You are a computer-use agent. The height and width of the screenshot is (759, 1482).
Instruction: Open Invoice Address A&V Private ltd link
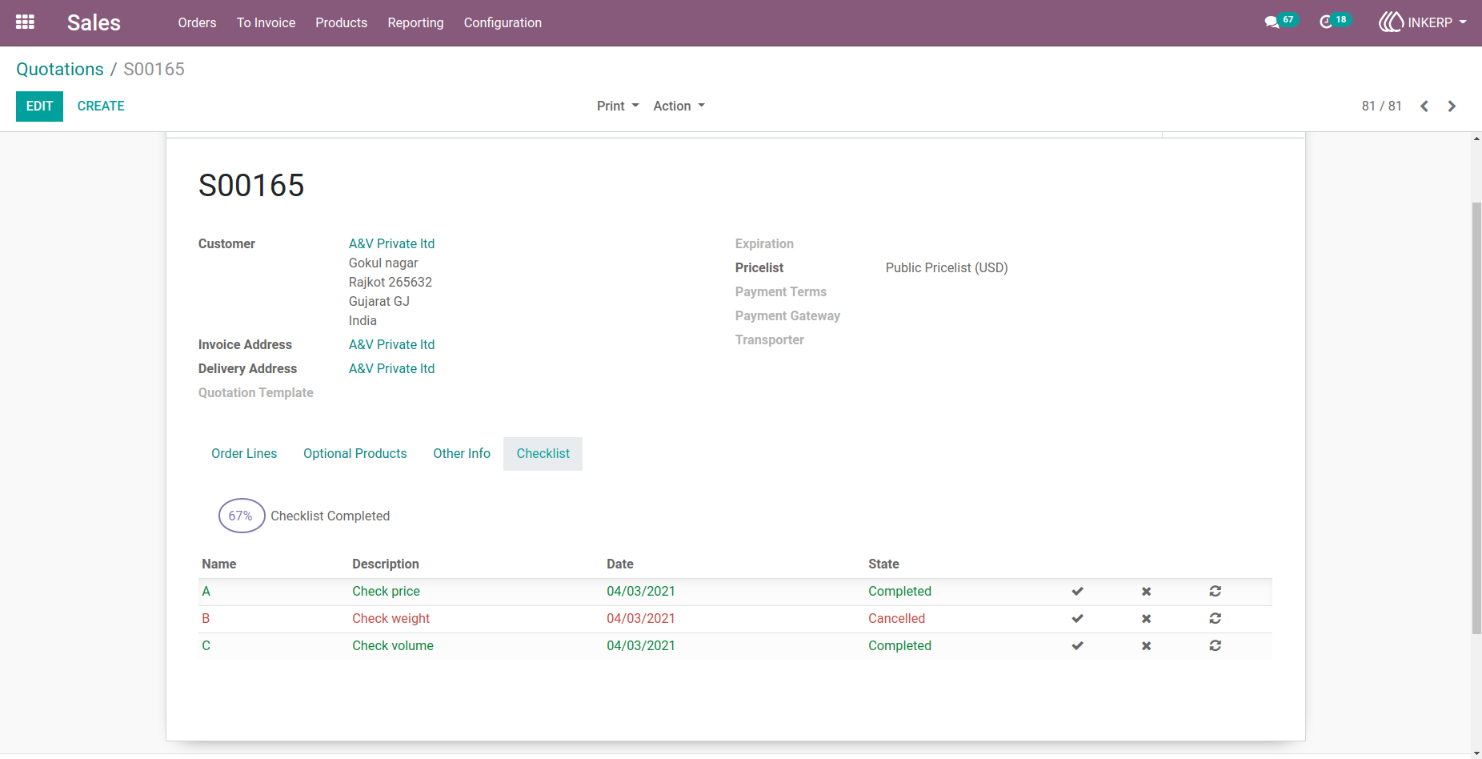click(x=392, y=345)
